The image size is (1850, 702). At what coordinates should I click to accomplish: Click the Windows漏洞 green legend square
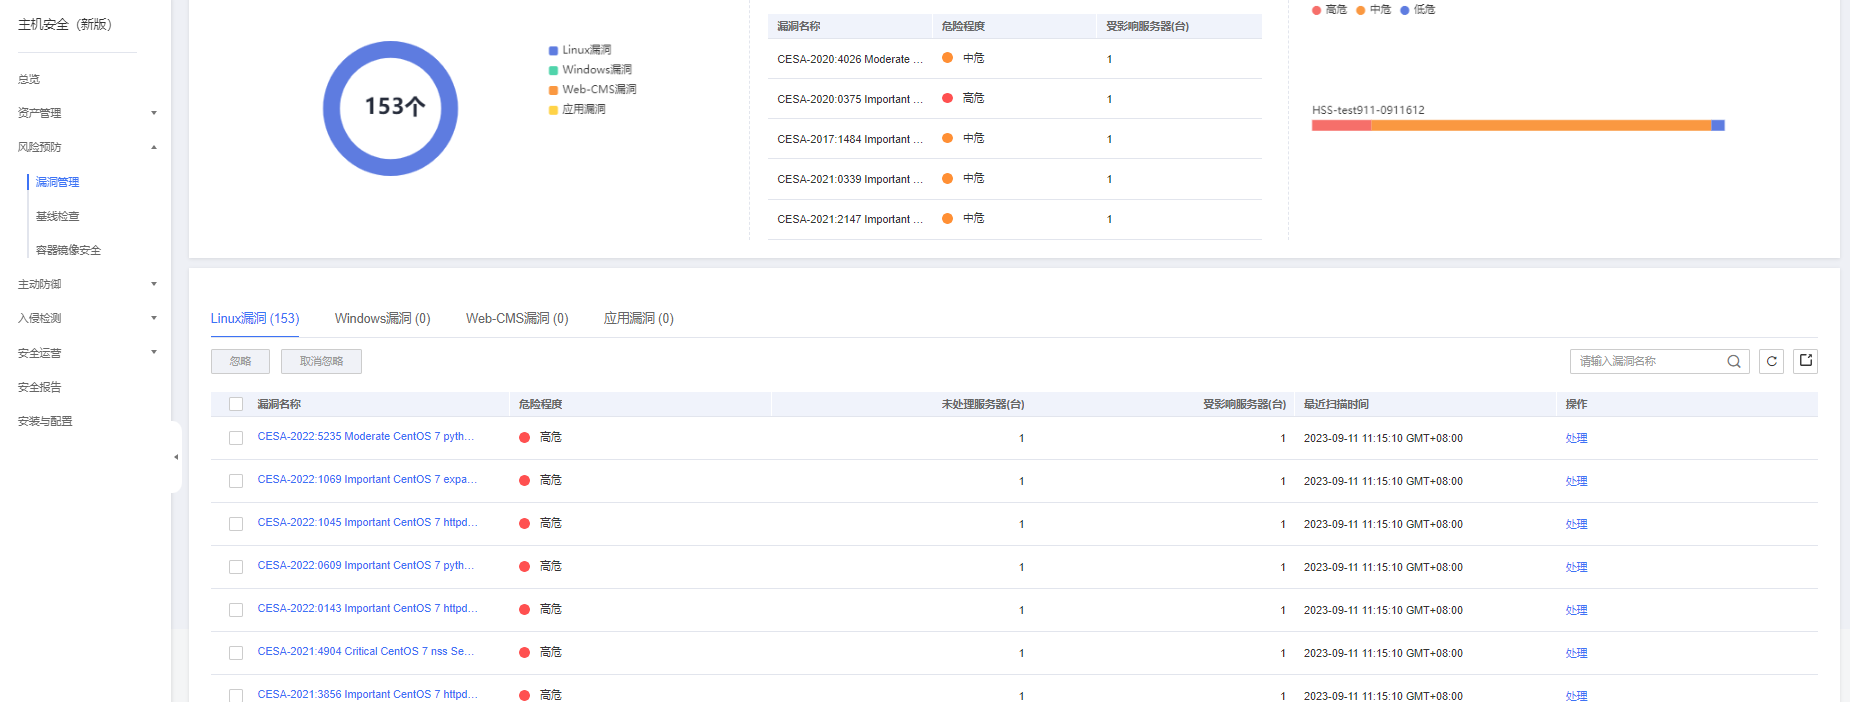tap(553, 70)
